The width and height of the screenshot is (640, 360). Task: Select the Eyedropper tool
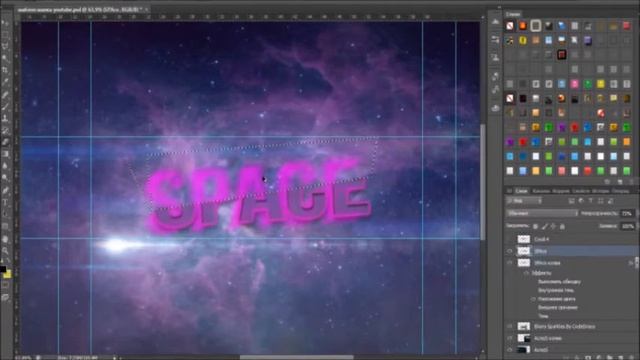[x=5, y=82]
